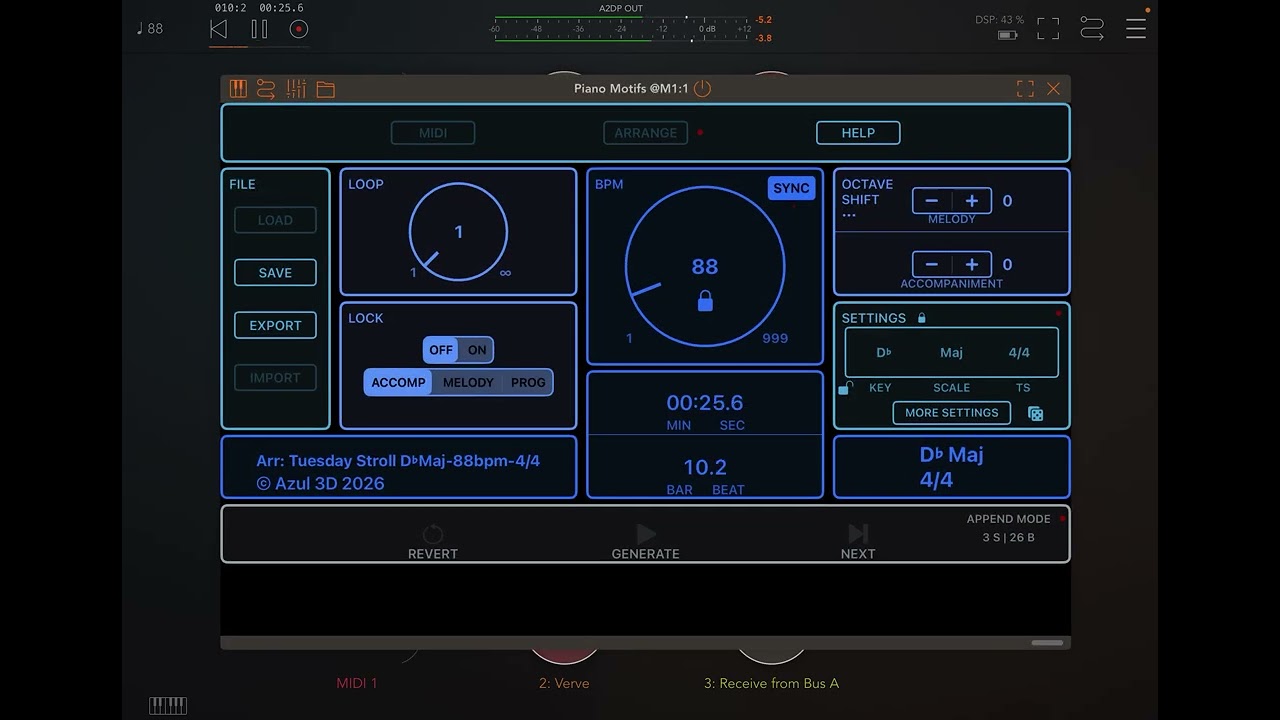Click the SAVE button in the FILE panel

[x=275, y=273]
